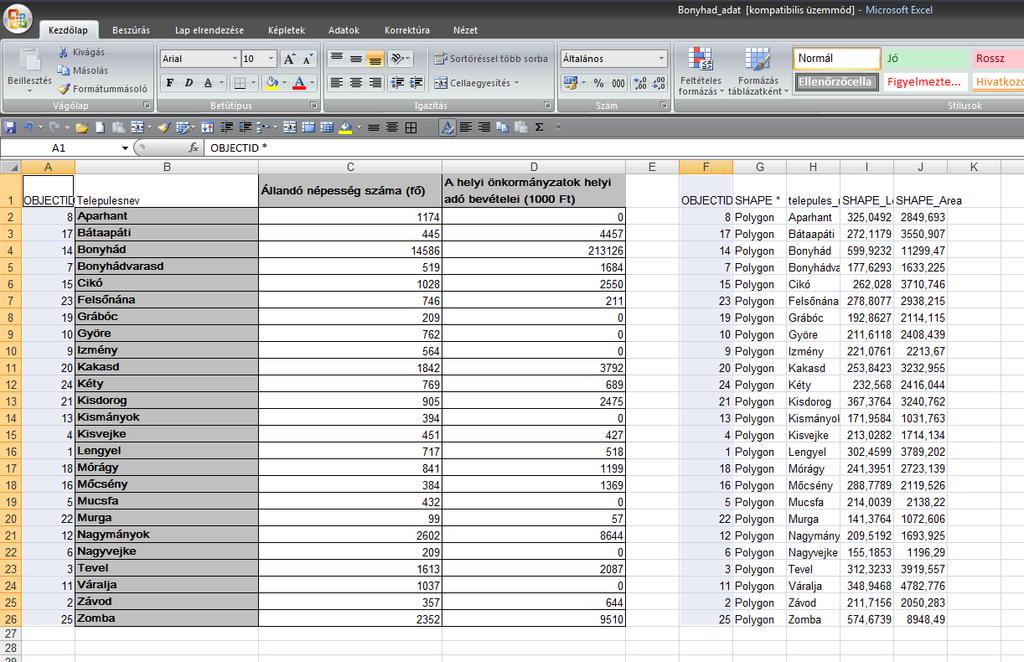Open the font size dropdown

point(271,59)
